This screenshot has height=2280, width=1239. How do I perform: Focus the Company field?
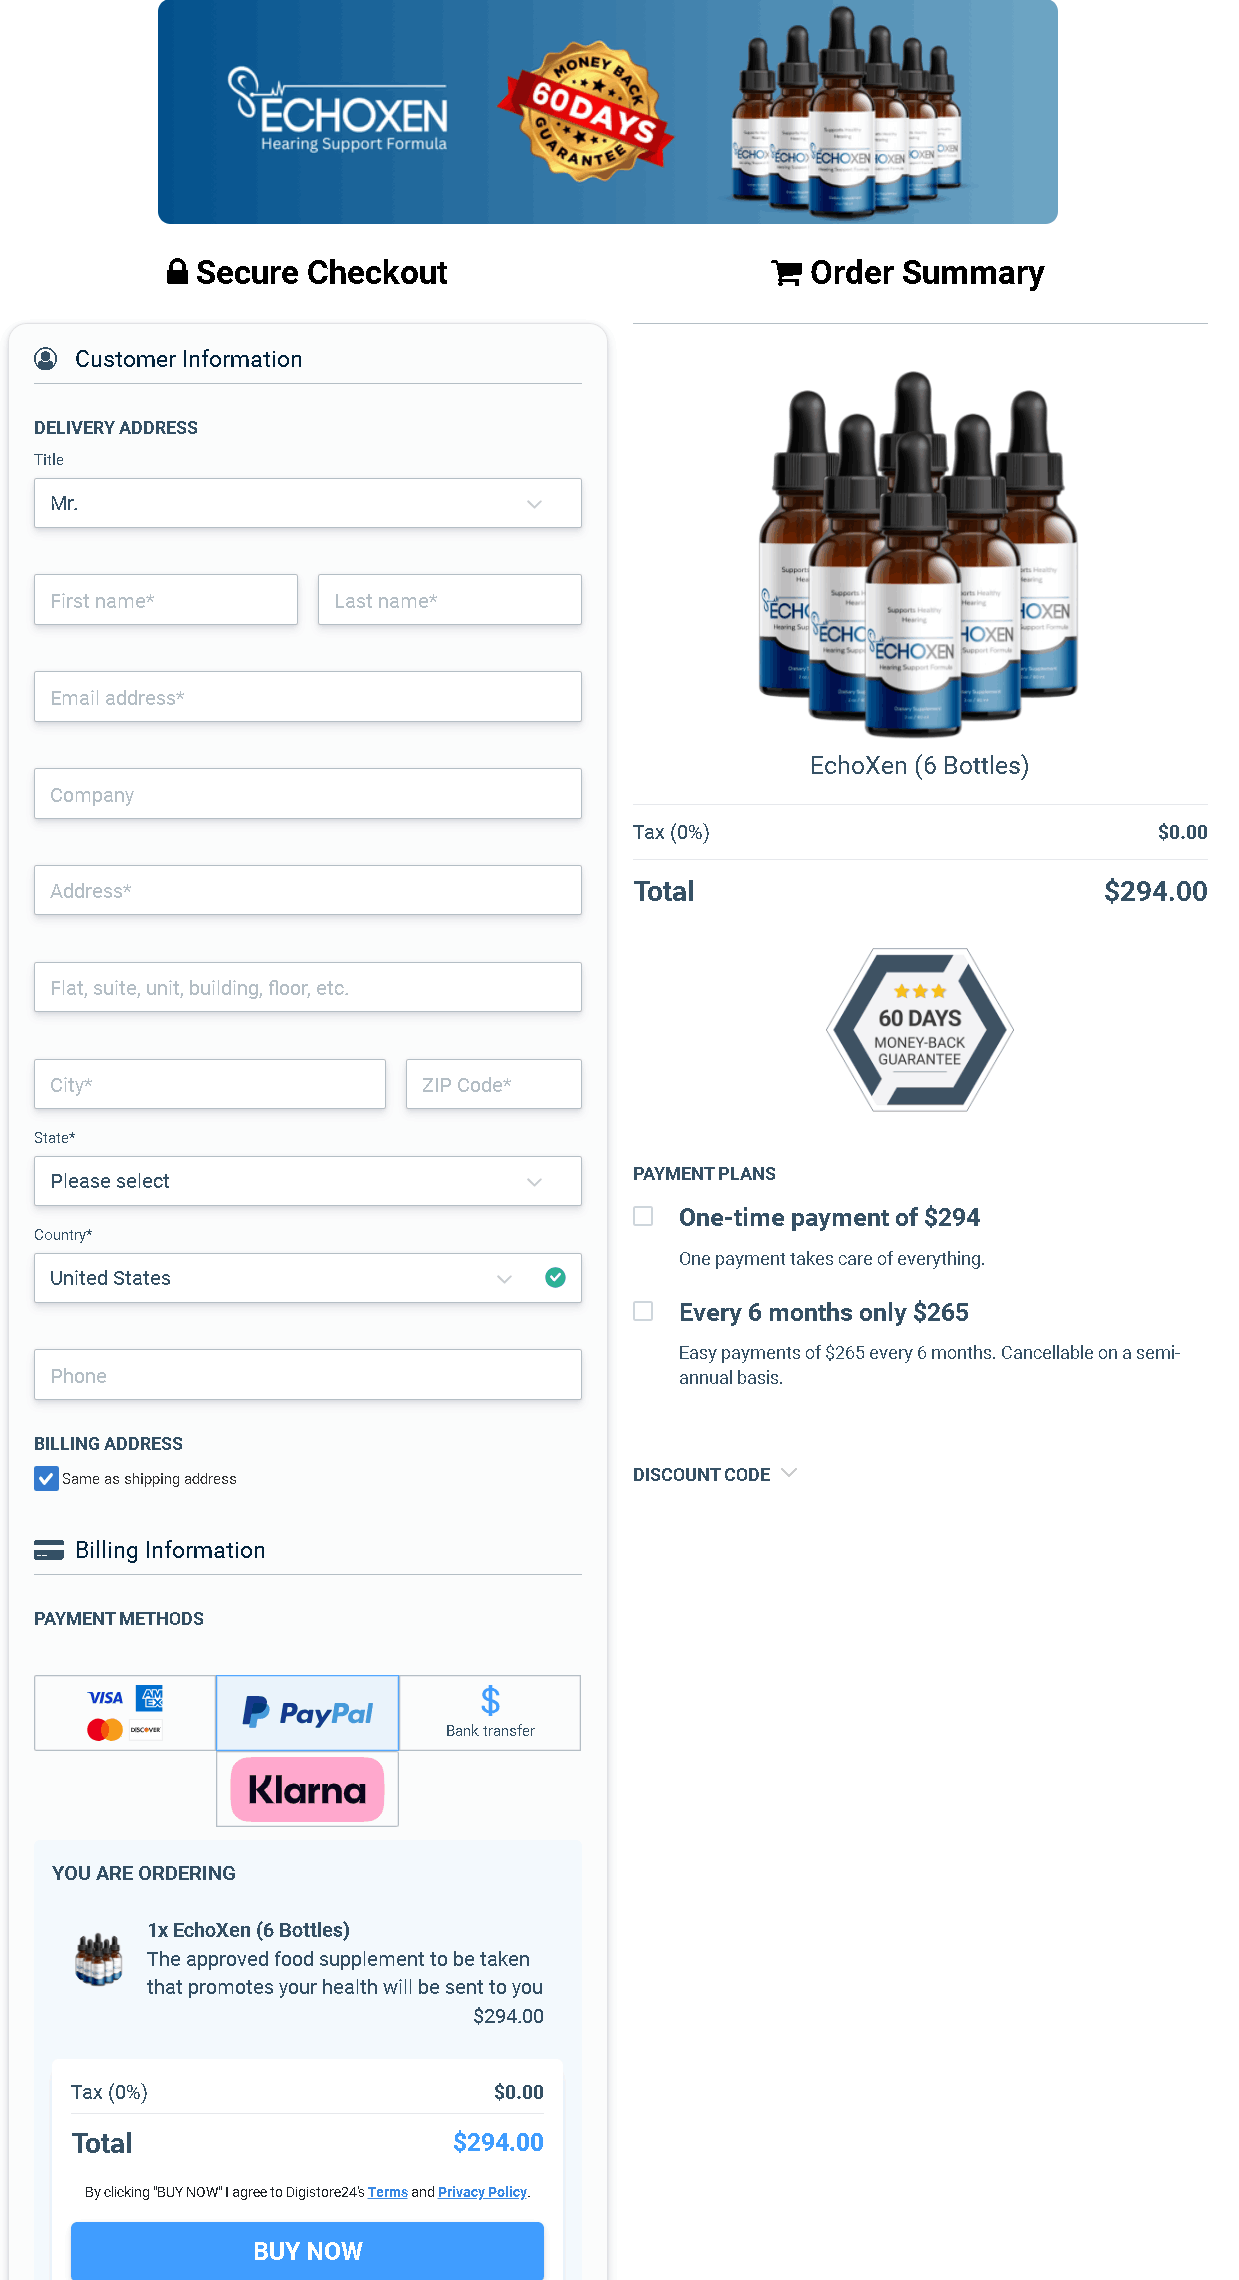coord(308,794)
